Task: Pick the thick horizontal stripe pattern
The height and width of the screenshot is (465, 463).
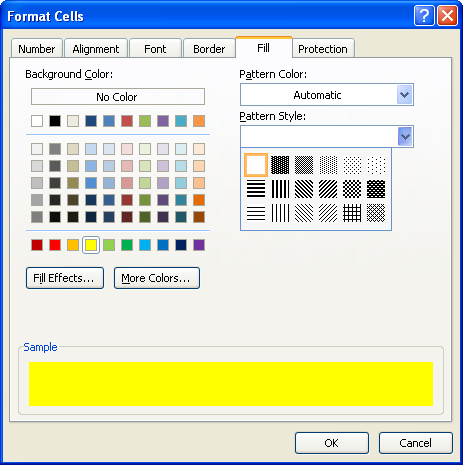Action: [x=256, y=189]
